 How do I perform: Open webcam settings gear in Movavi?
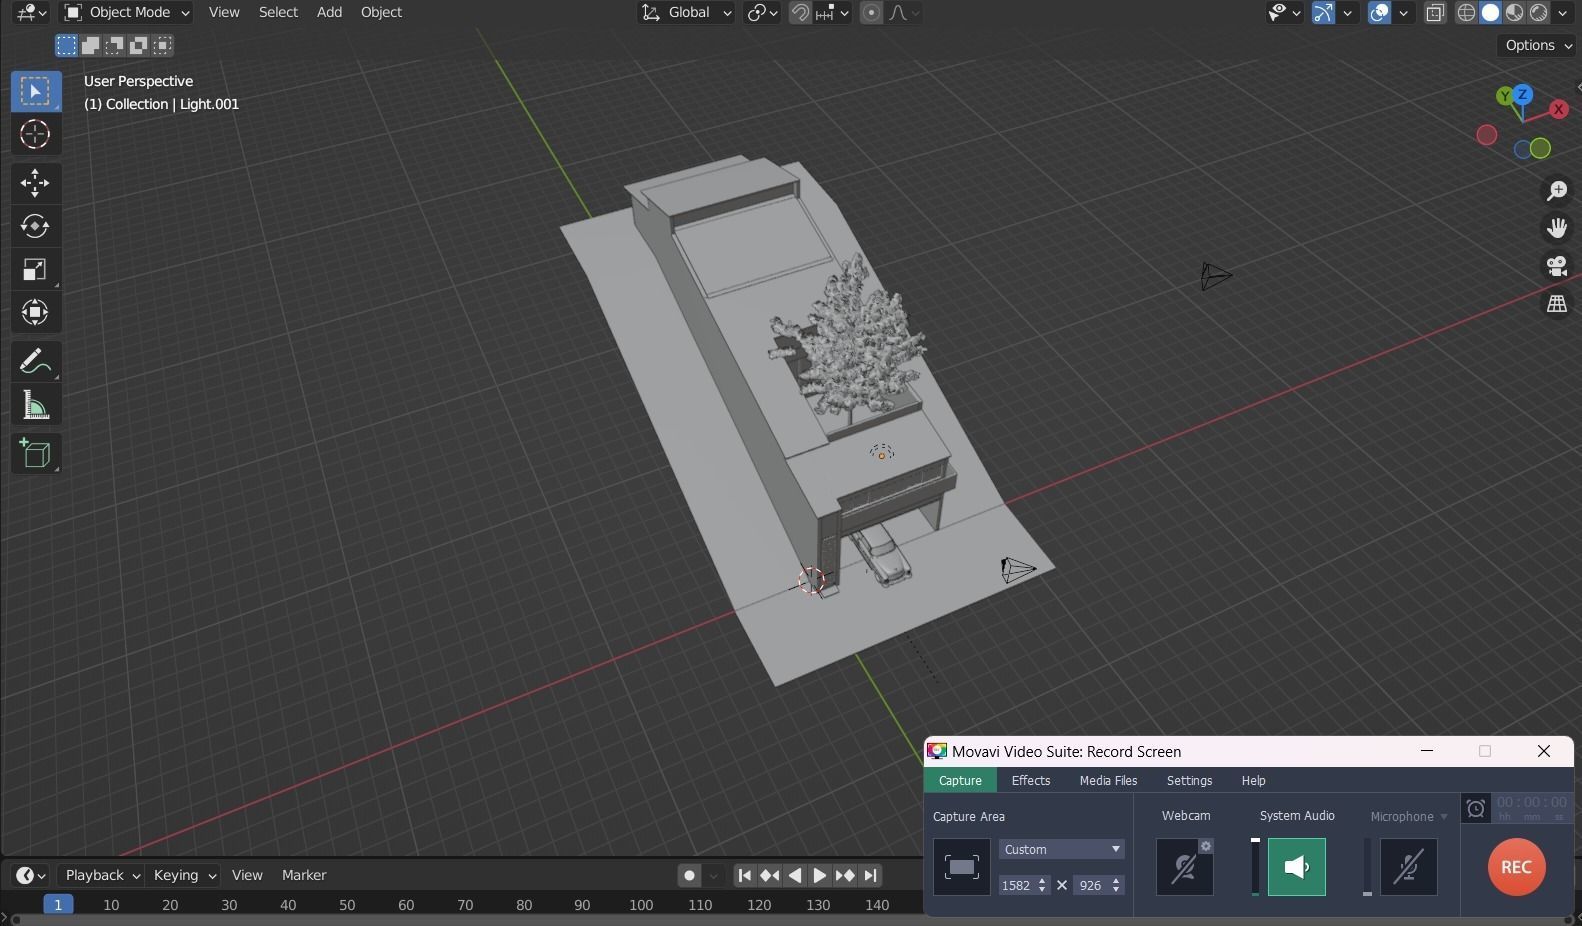tap(1206, 847)
